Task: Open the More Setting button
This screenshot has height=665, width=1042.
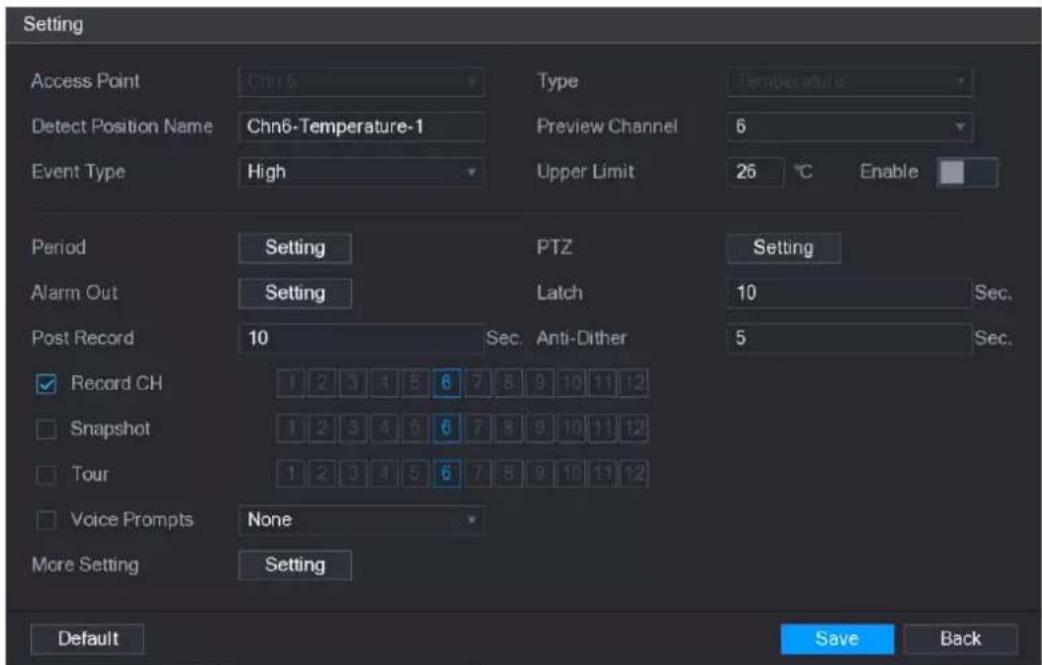Action: [294, 565]
